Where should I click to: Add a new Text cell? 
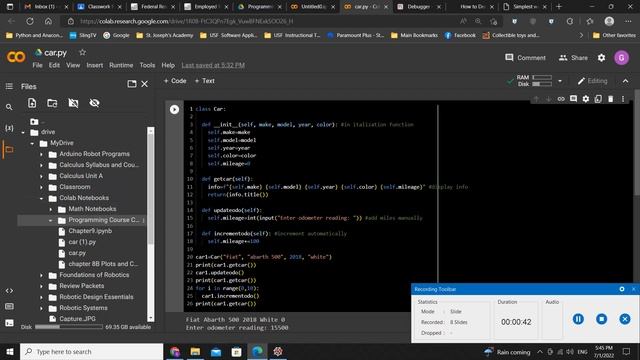[x=204, y=81]
